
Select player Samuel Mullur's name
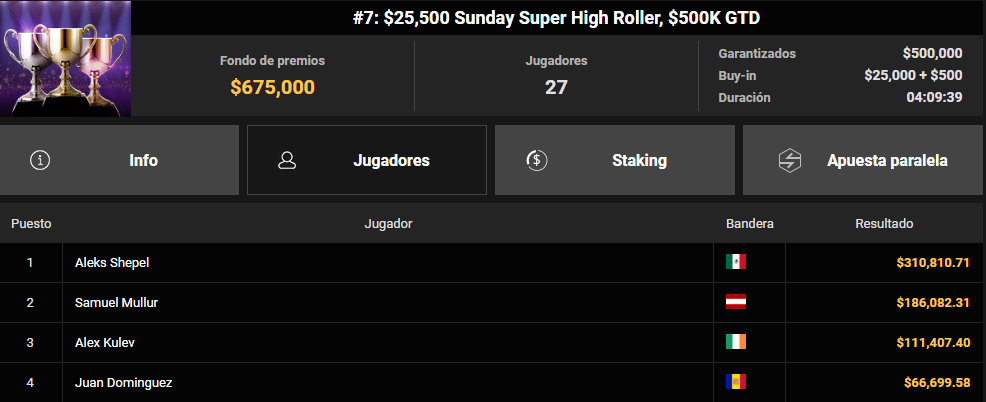116,303
